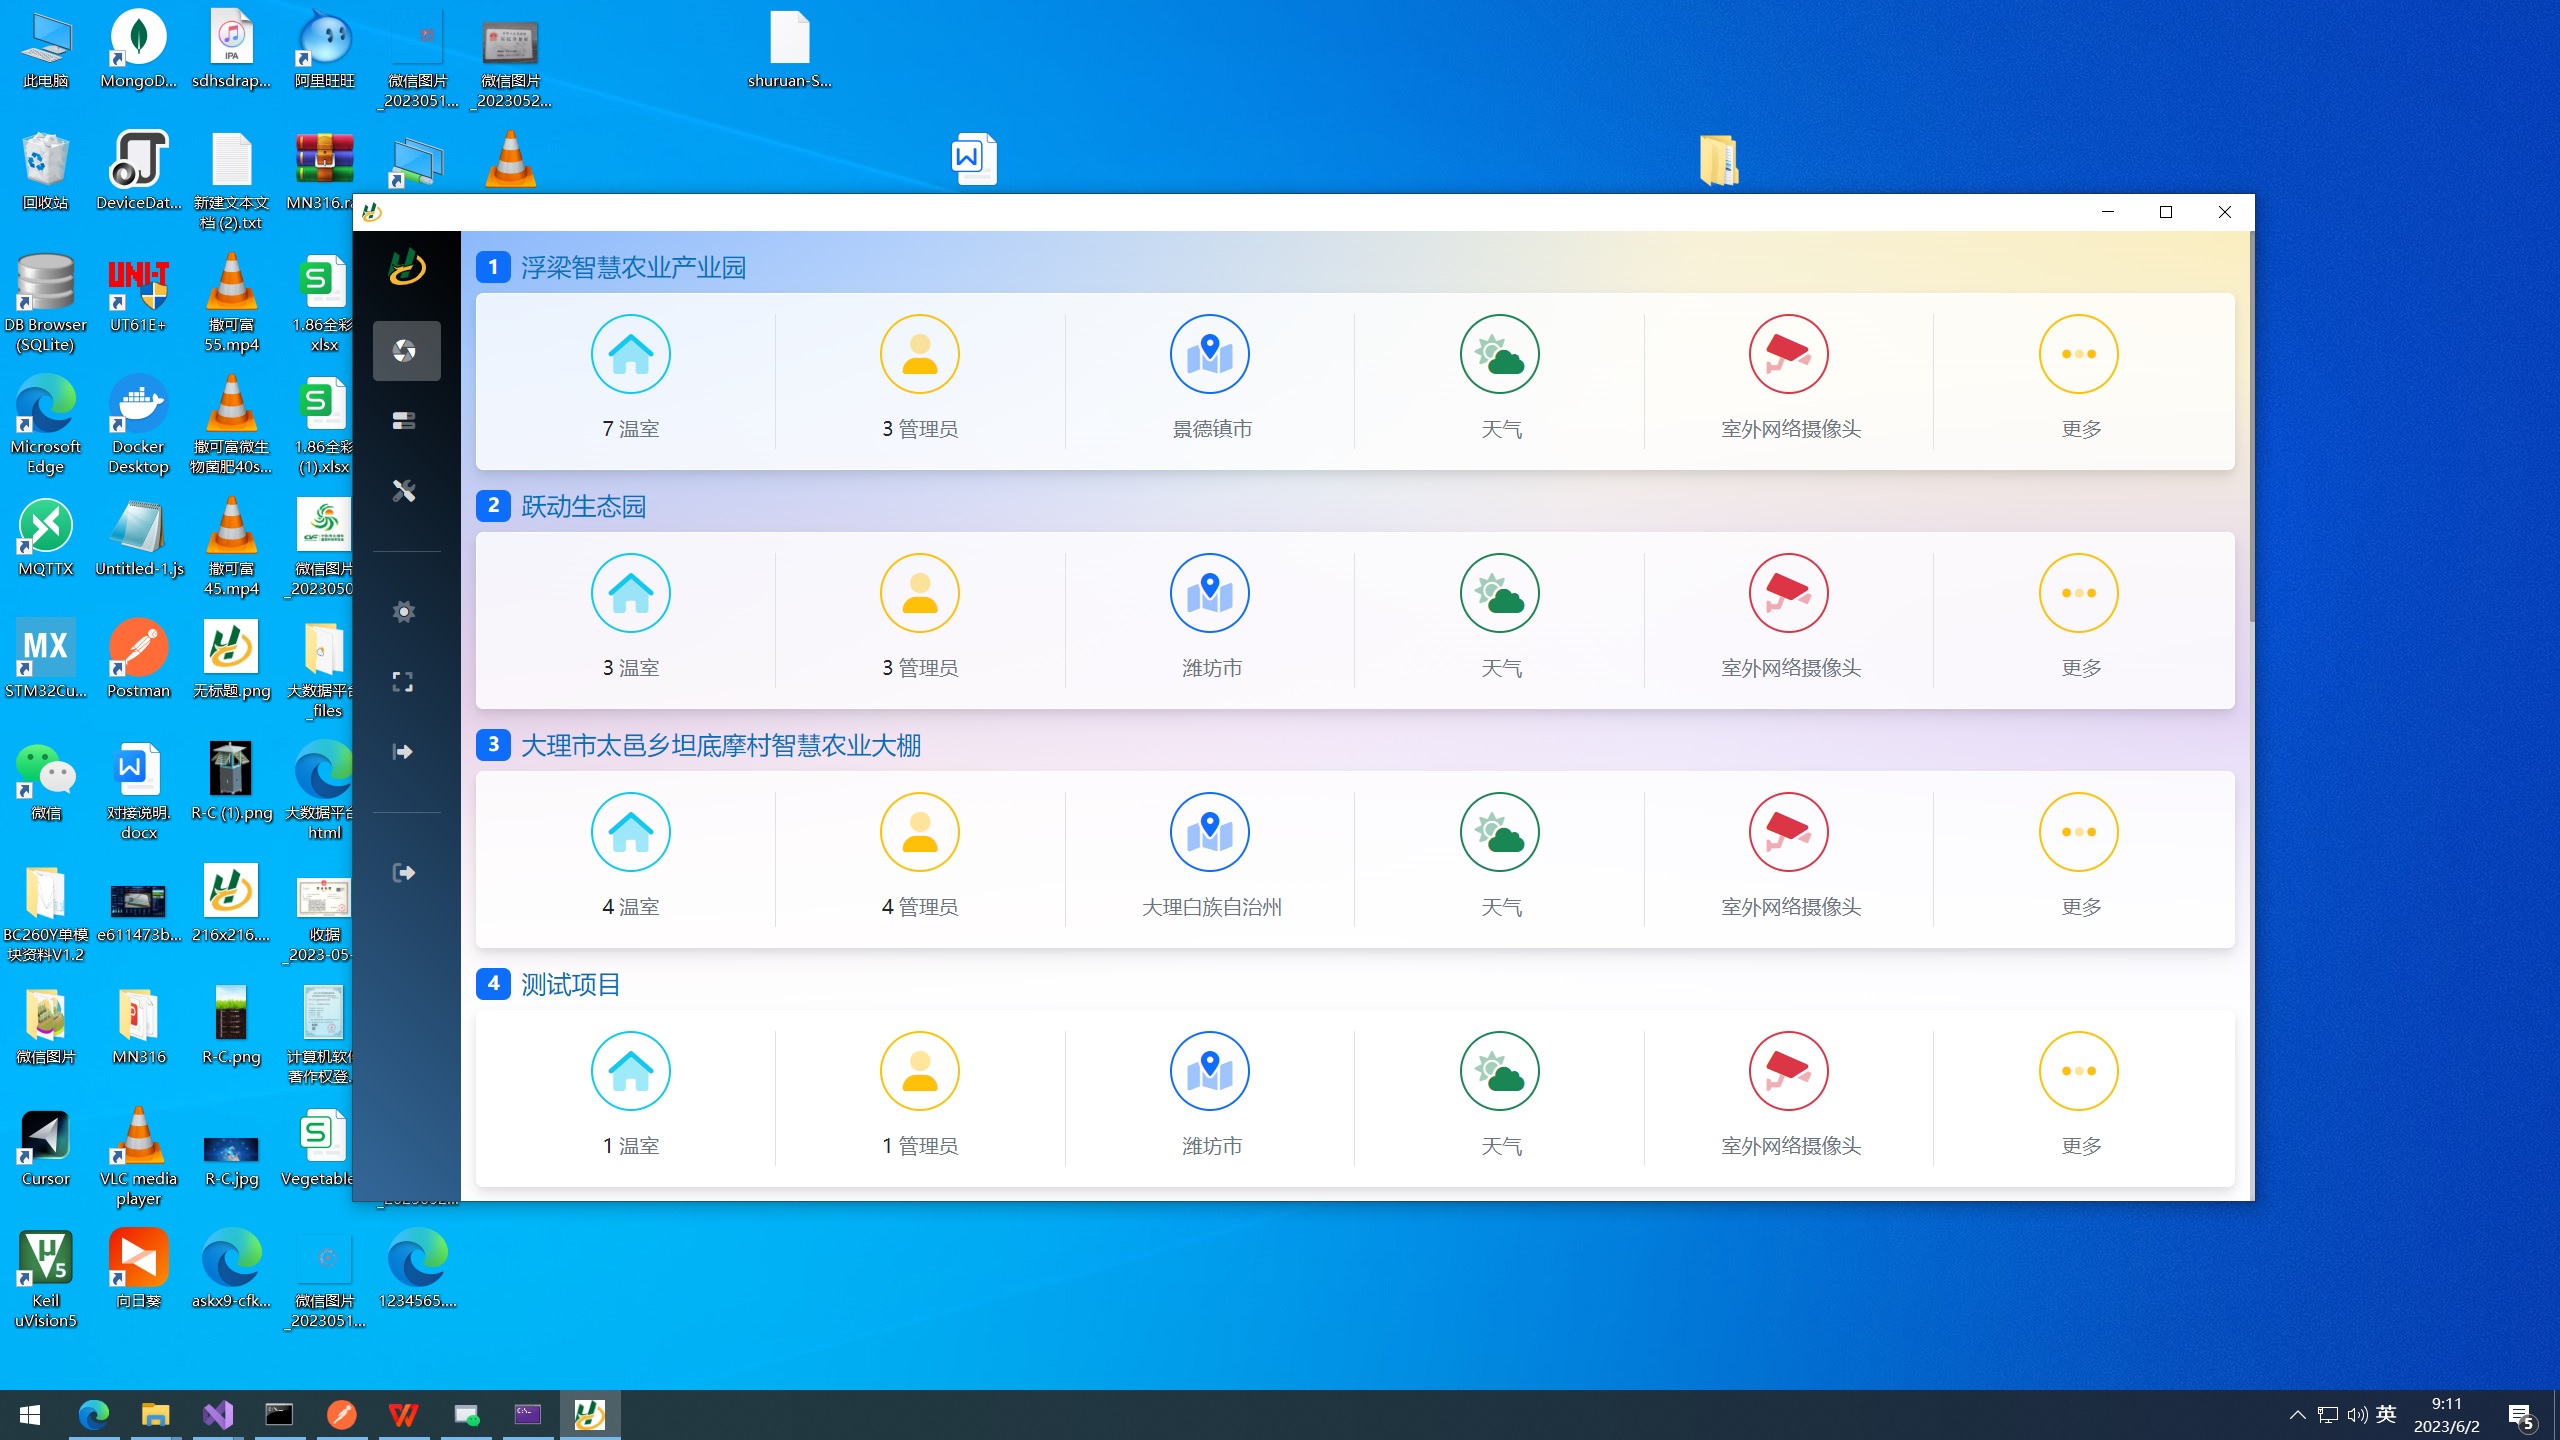2560x1440 pixels.
Task: Toggle fullscreen with sidebar brackets icon
Action: coord(403,682)
